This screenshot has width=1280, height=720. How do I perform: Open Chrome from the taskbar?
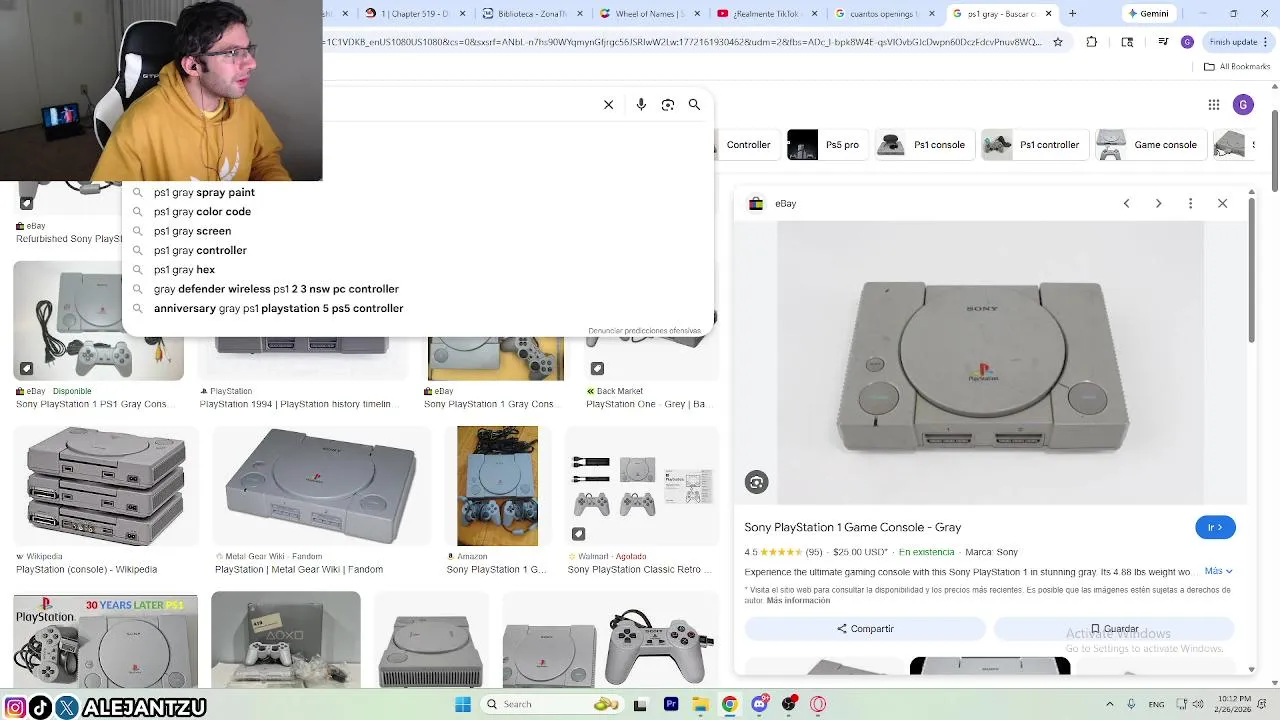[x=730, y=704]
